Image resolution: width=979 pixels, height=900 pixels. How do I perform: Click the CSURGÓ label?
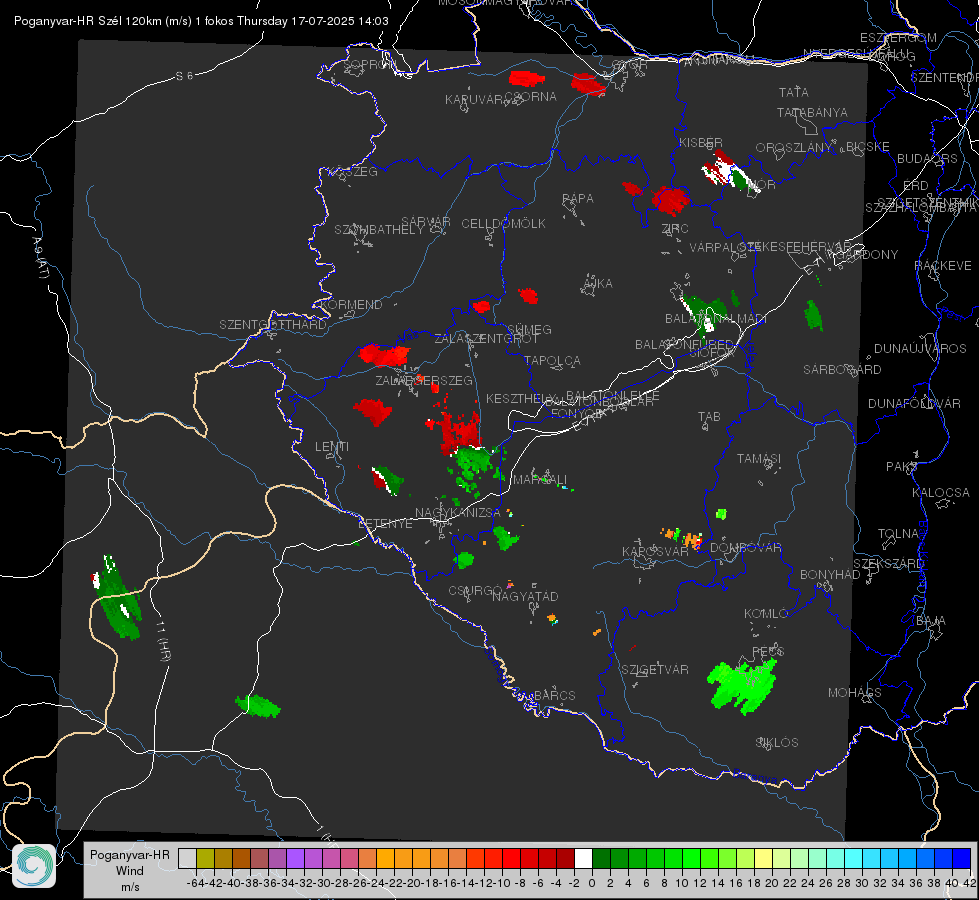[x=476, y=591]
